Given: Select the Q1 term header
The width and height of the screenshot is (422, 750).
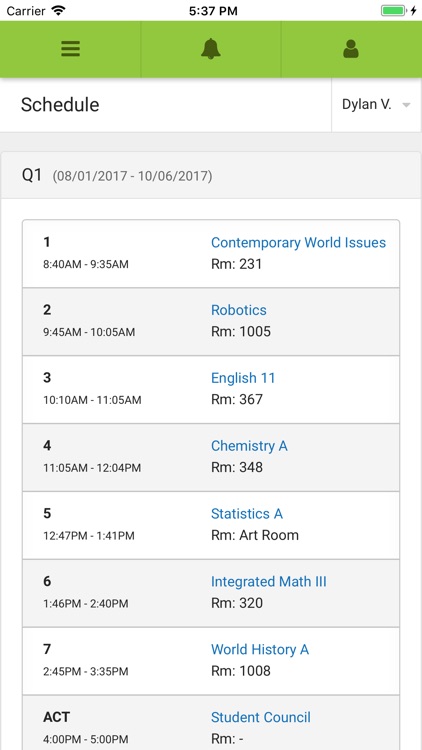Looking at the screenshot, I should 211,176.
